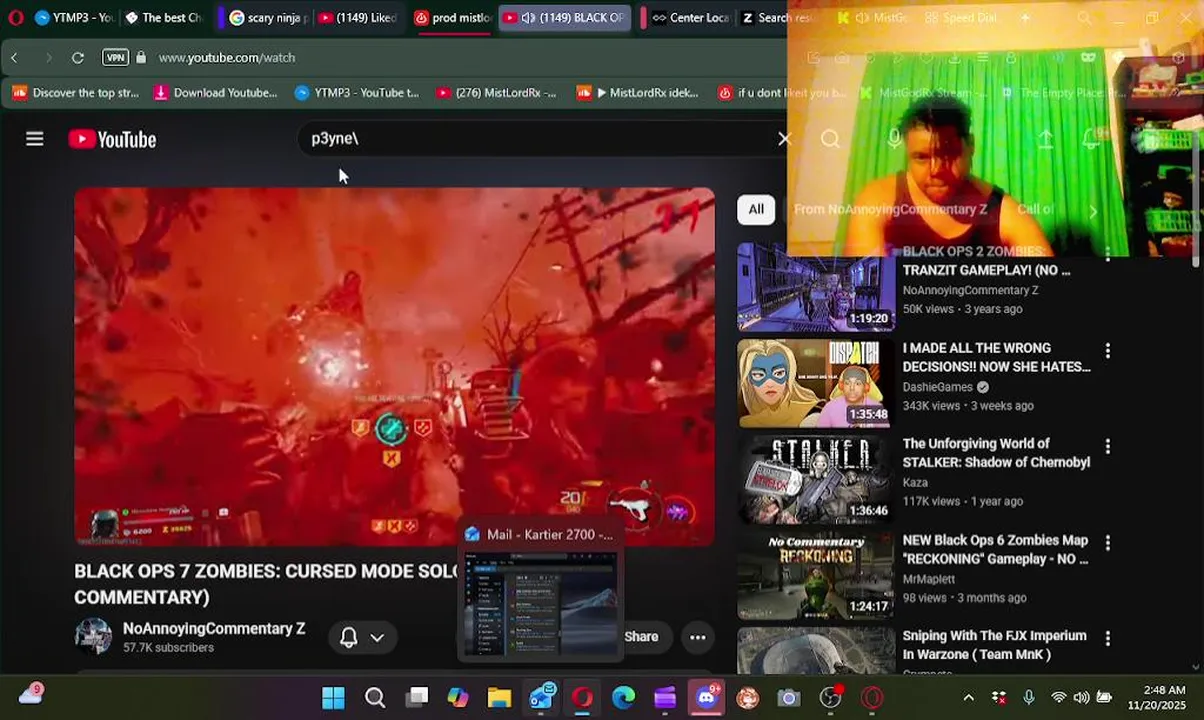Open the RECKONING Gameplay video thumbnail

[x=816, y=576]
